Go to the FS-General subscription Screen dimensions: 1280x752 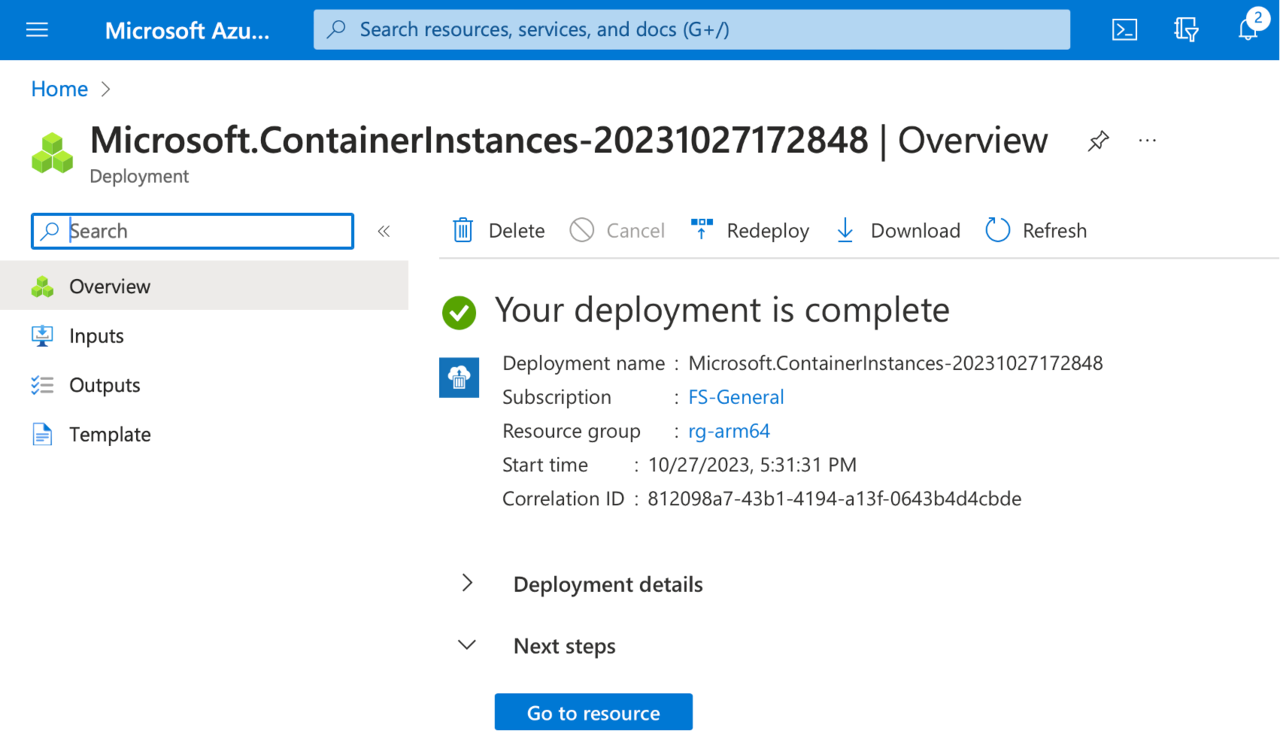coord(735,397)
